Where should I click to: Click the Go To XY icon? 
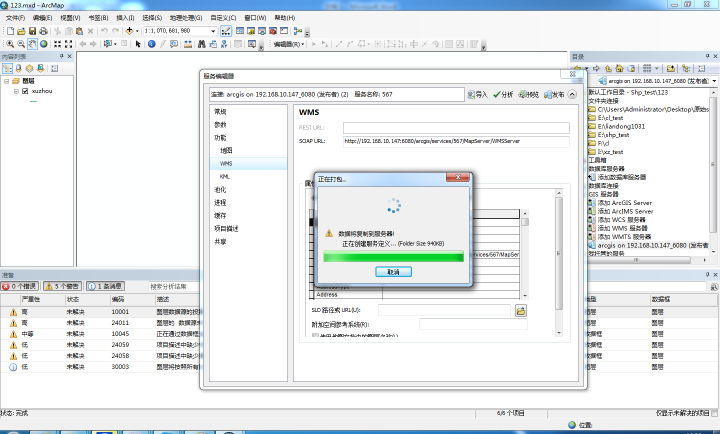[x=224, y=44]
